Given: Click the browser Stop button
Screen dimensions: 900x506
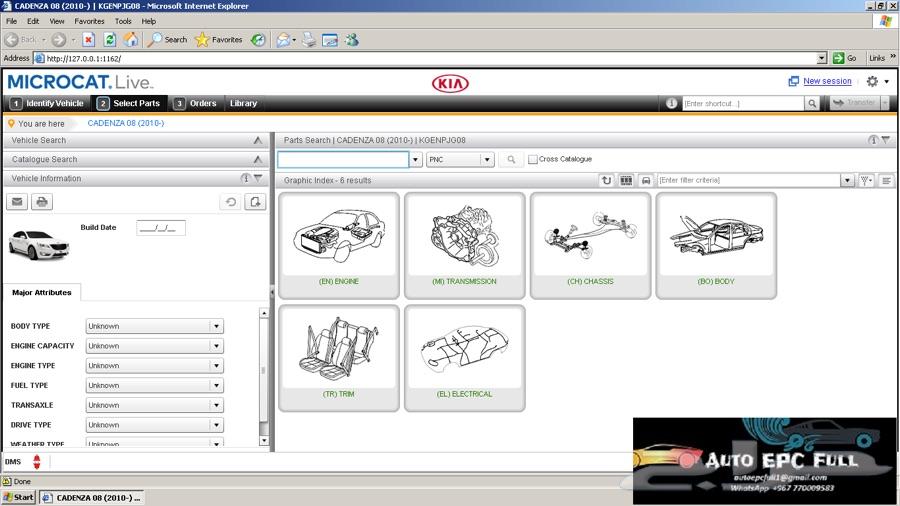Looking at the screenshot, I should (88, 40).
